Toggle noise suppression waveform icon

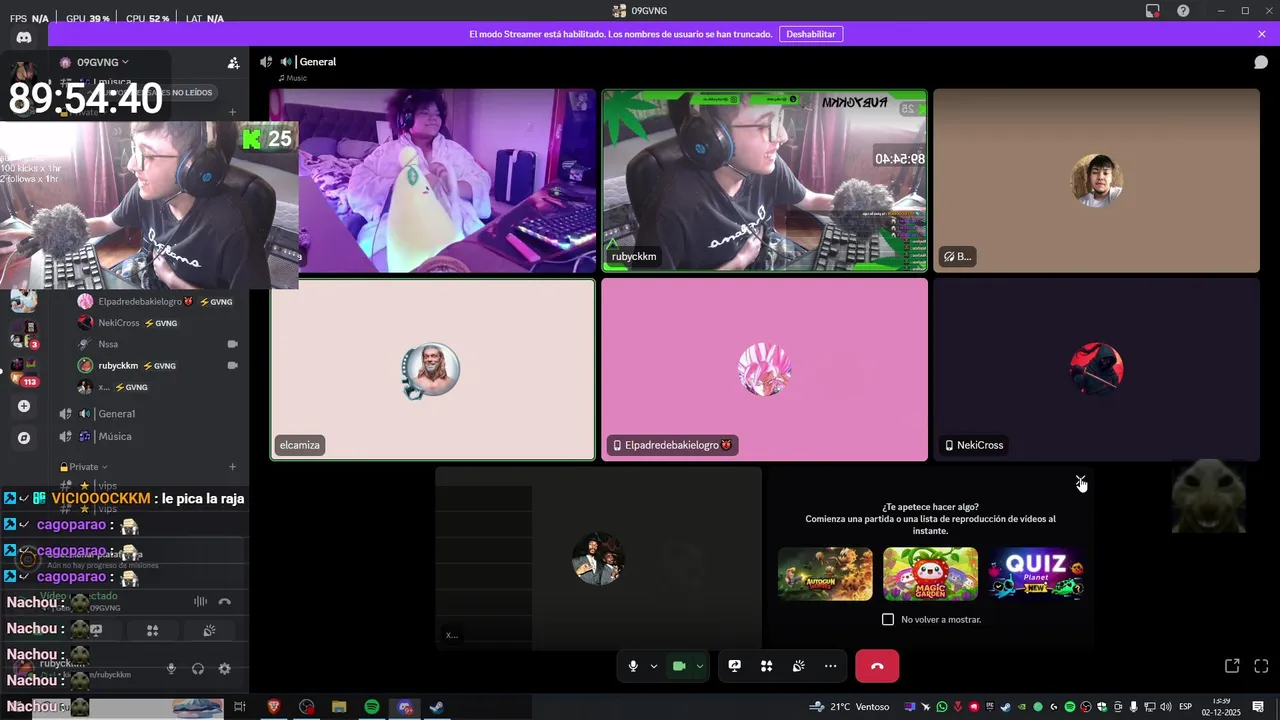click(x=200, y=602)
